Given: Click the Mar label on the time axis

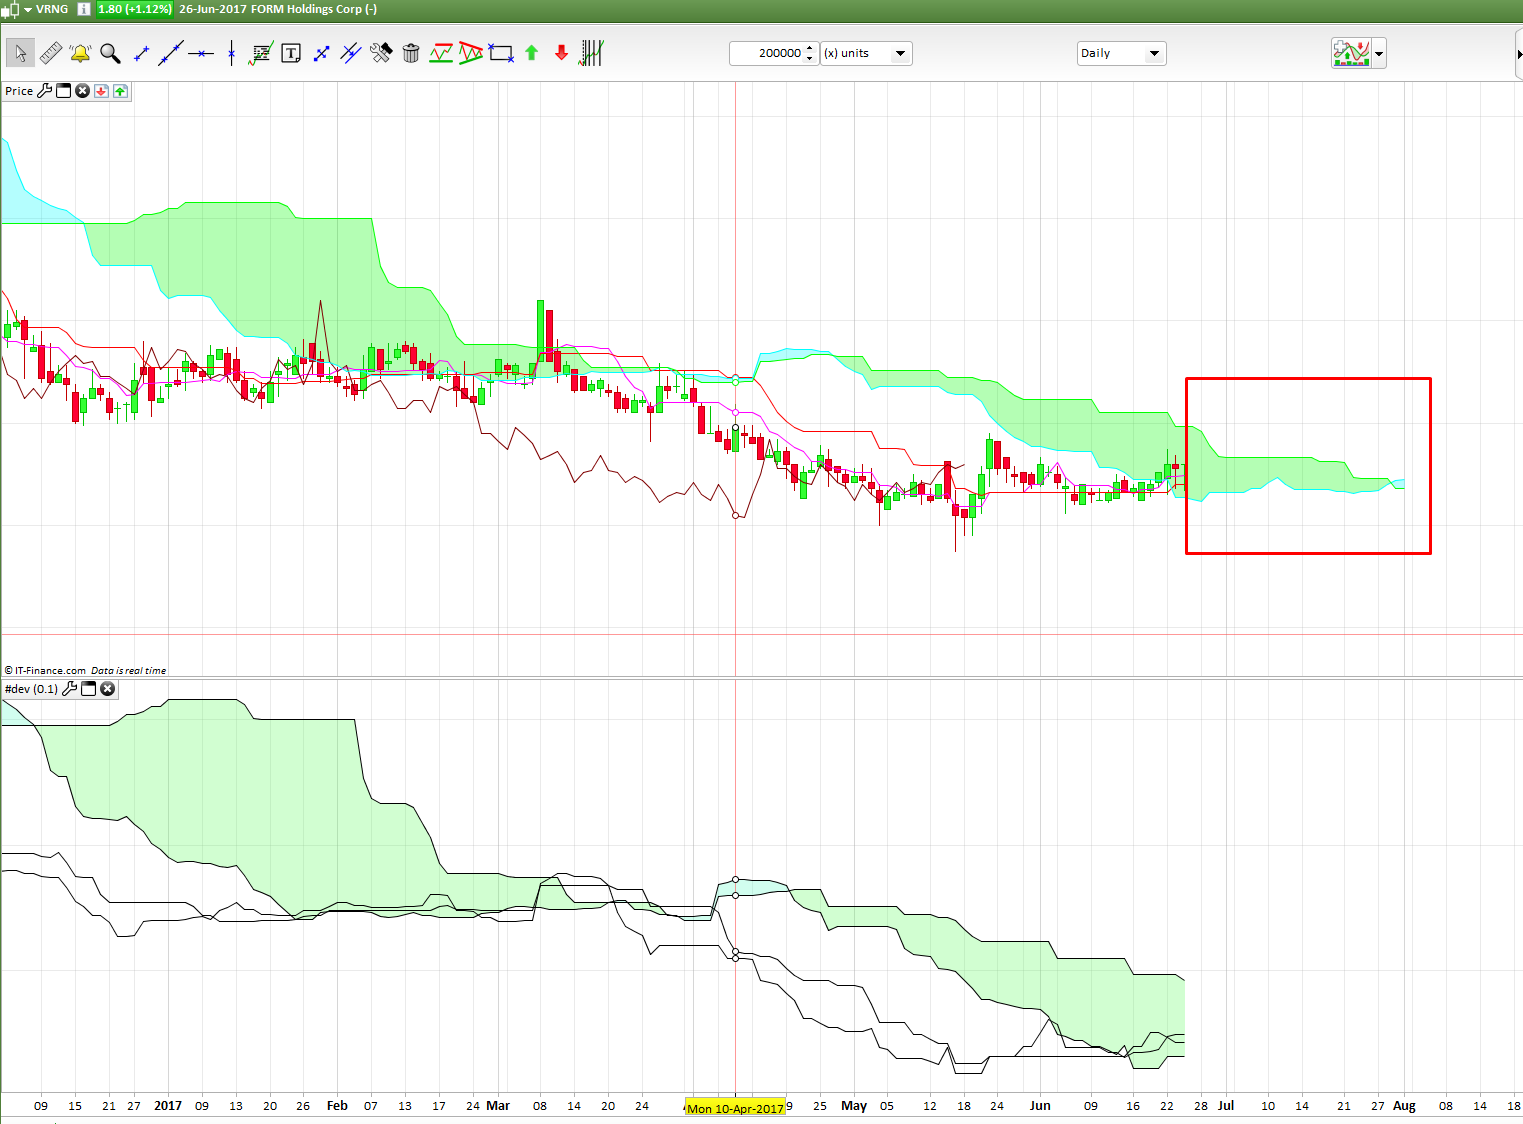Looking at the screenshot, I should pyautogui.click(x=498, y=1105).
